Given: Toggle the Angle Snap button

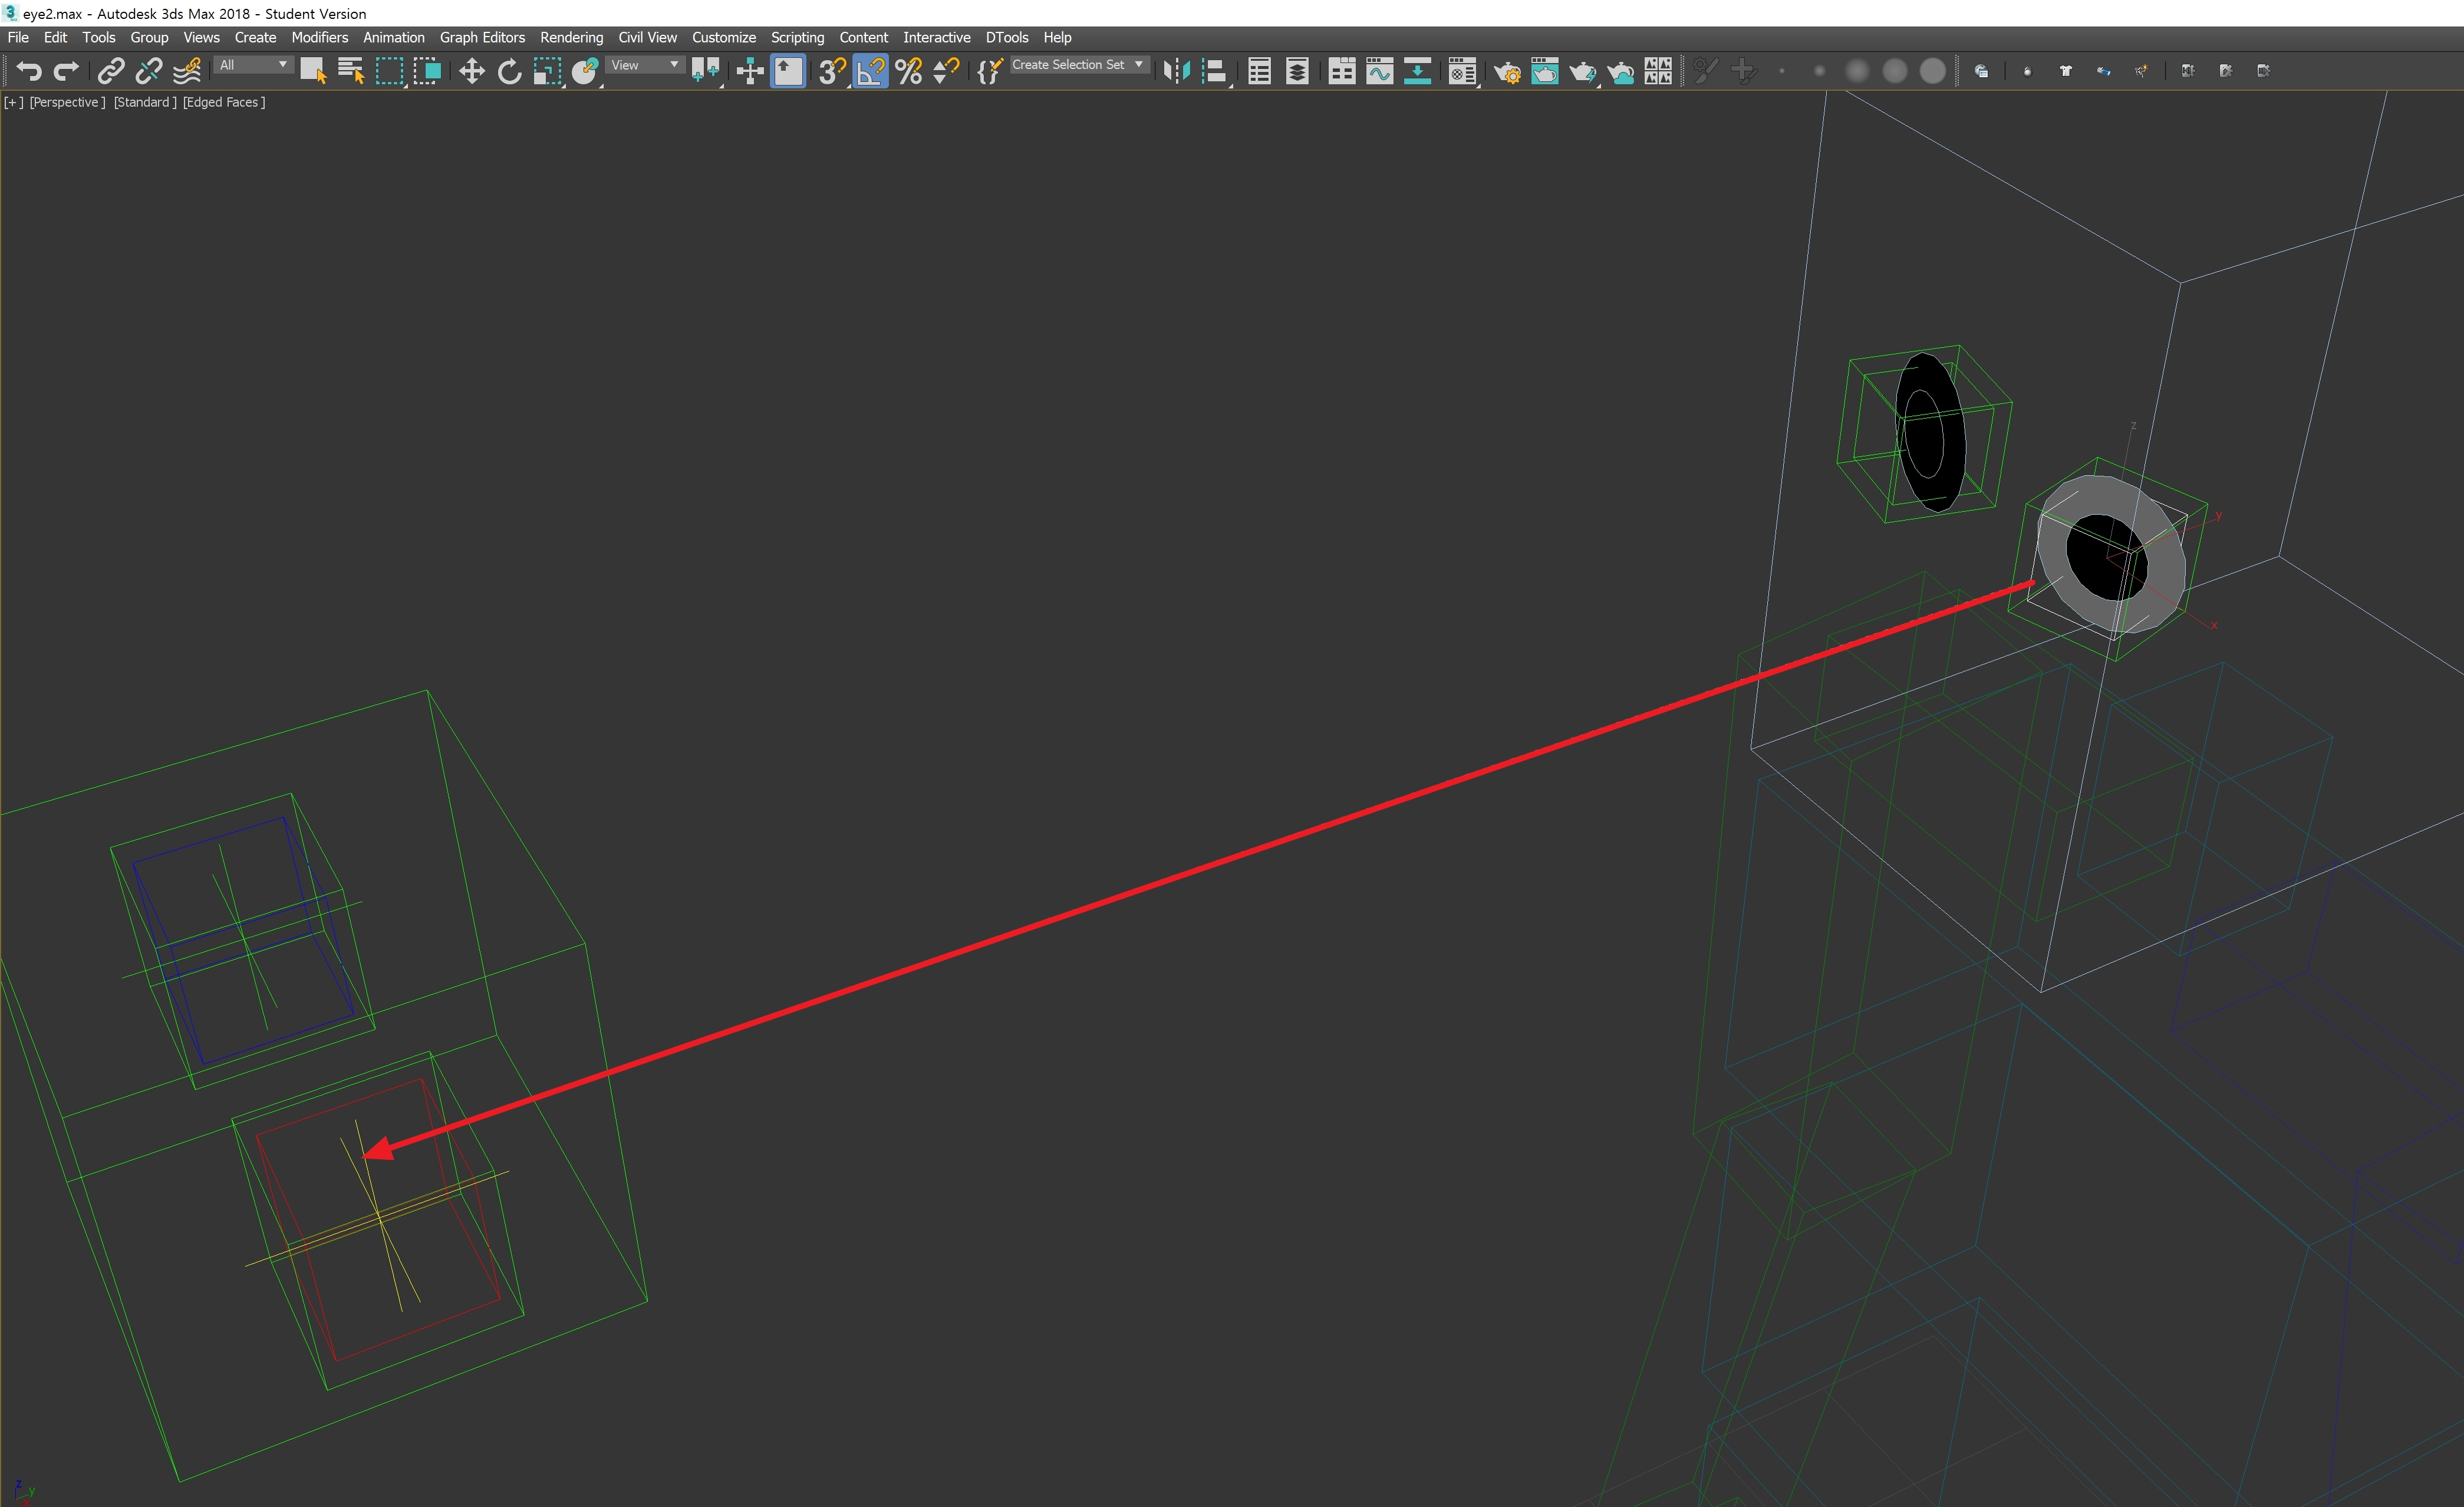Looking at the screenshot, I should [870, 71].
